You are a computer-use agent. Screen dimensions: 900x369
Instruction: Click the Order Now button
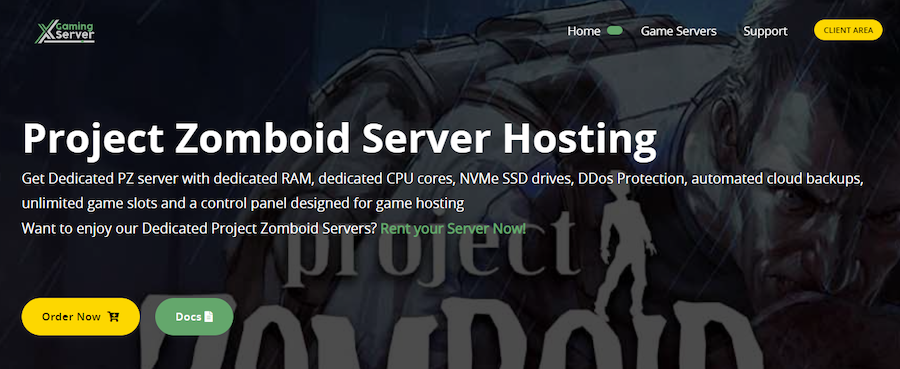point(80,316)
